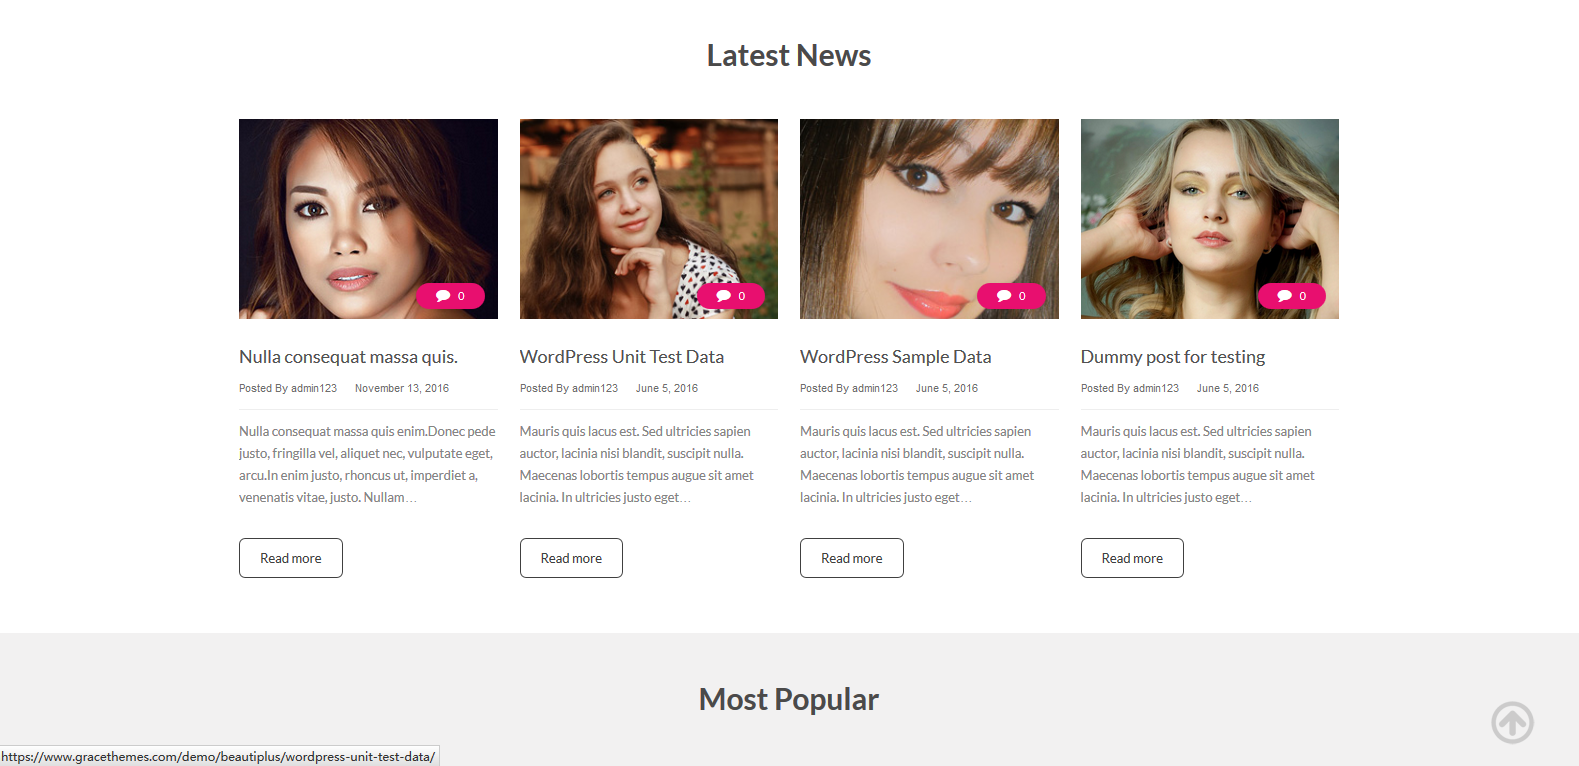Click Read more under Dummy post for testing
Image resolution: width=1579 pixels, height=766 pixels.
pyautogui.click(x=1132, y=558)
